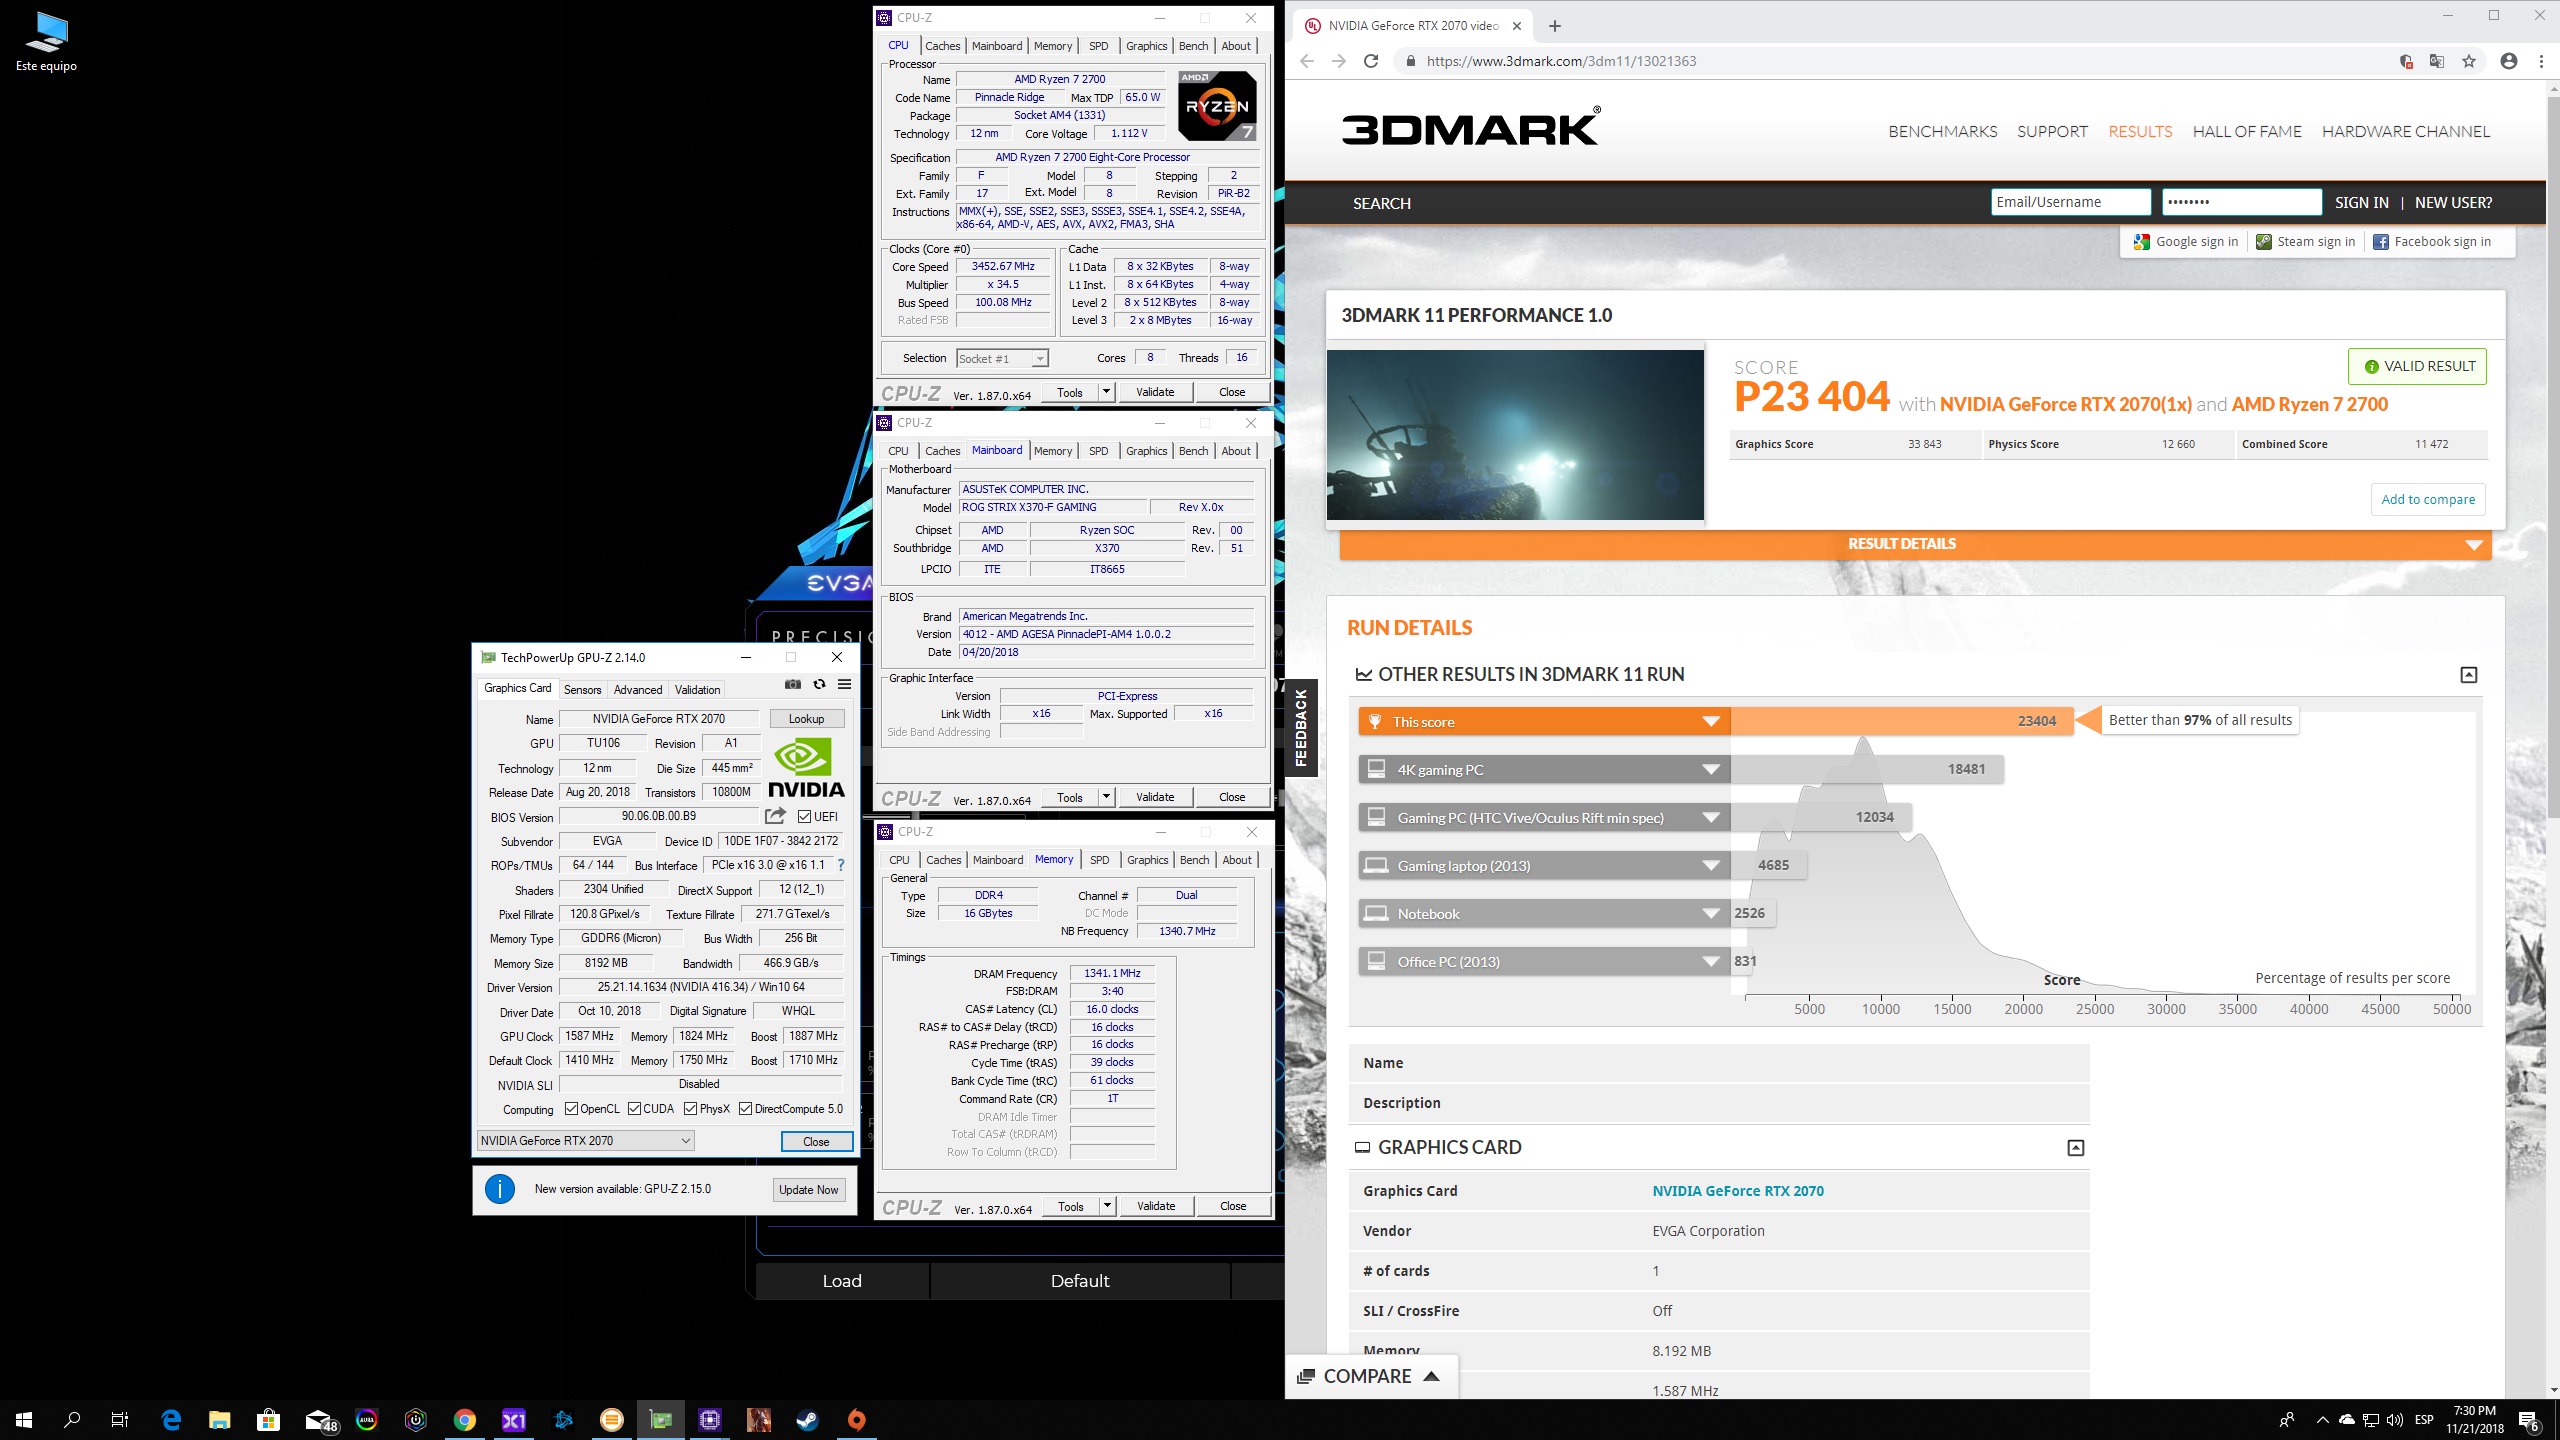Click the Email/Username input field
The width and height of the screenshot is (2560, 1440).
tap(2070, 202)
